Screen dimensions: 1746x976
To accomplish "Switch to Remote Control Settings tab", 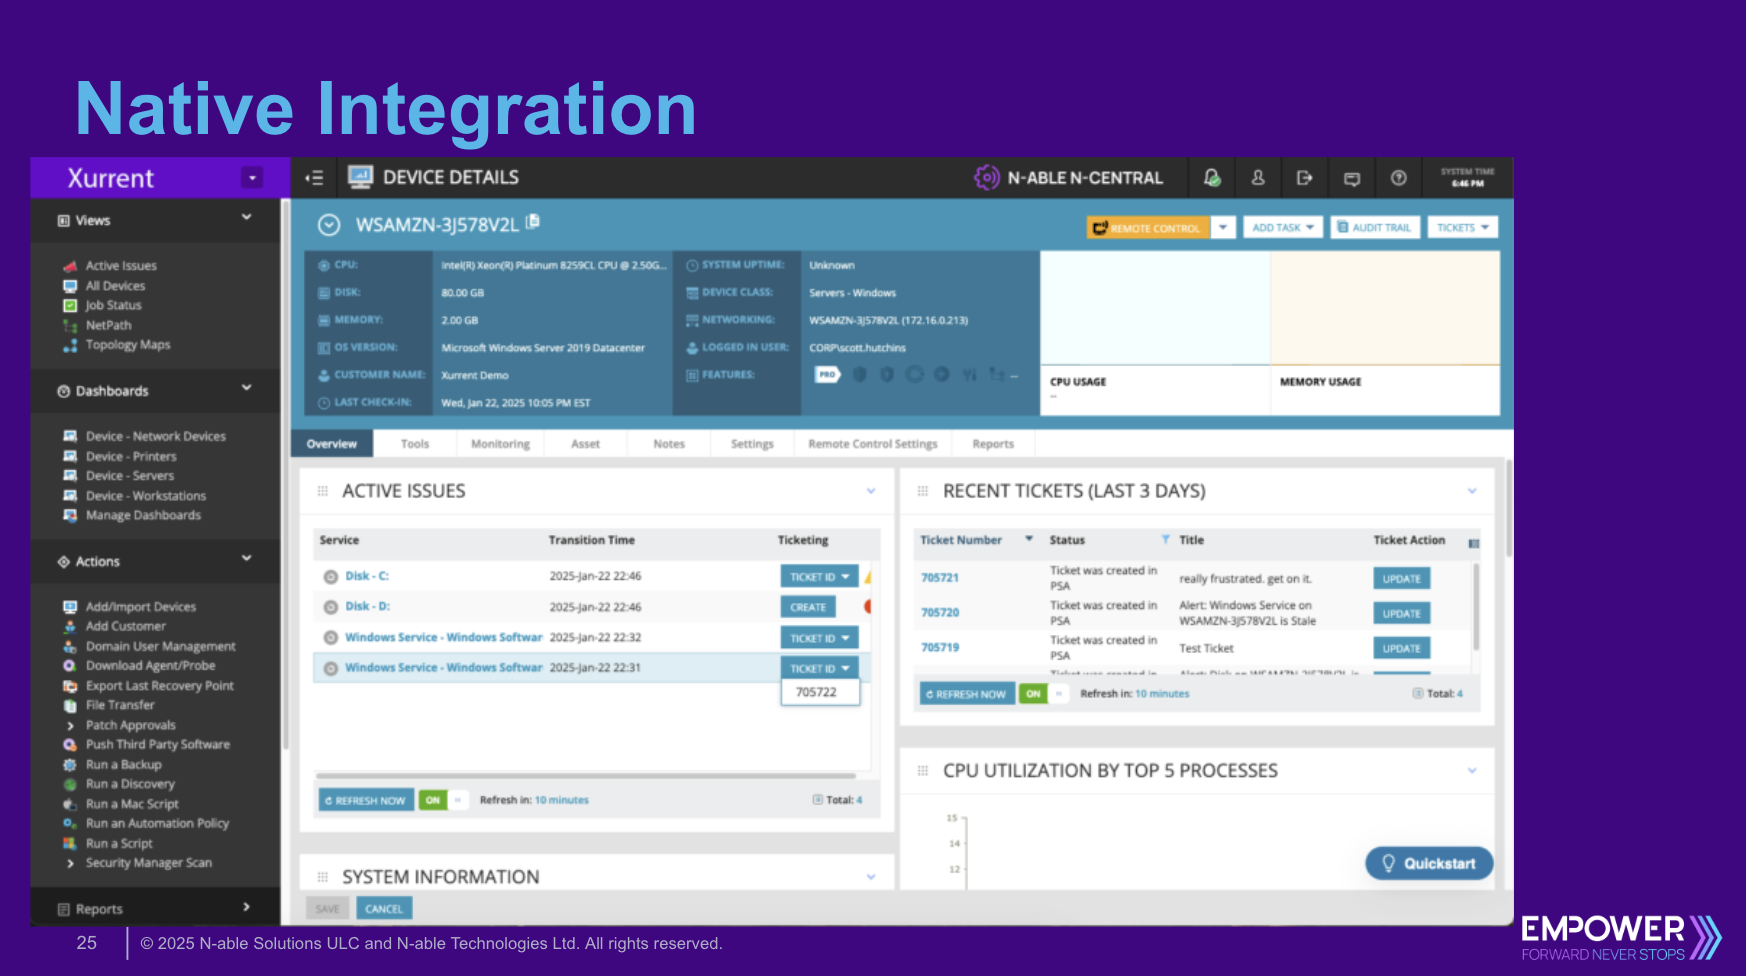I will pos(873,444).
